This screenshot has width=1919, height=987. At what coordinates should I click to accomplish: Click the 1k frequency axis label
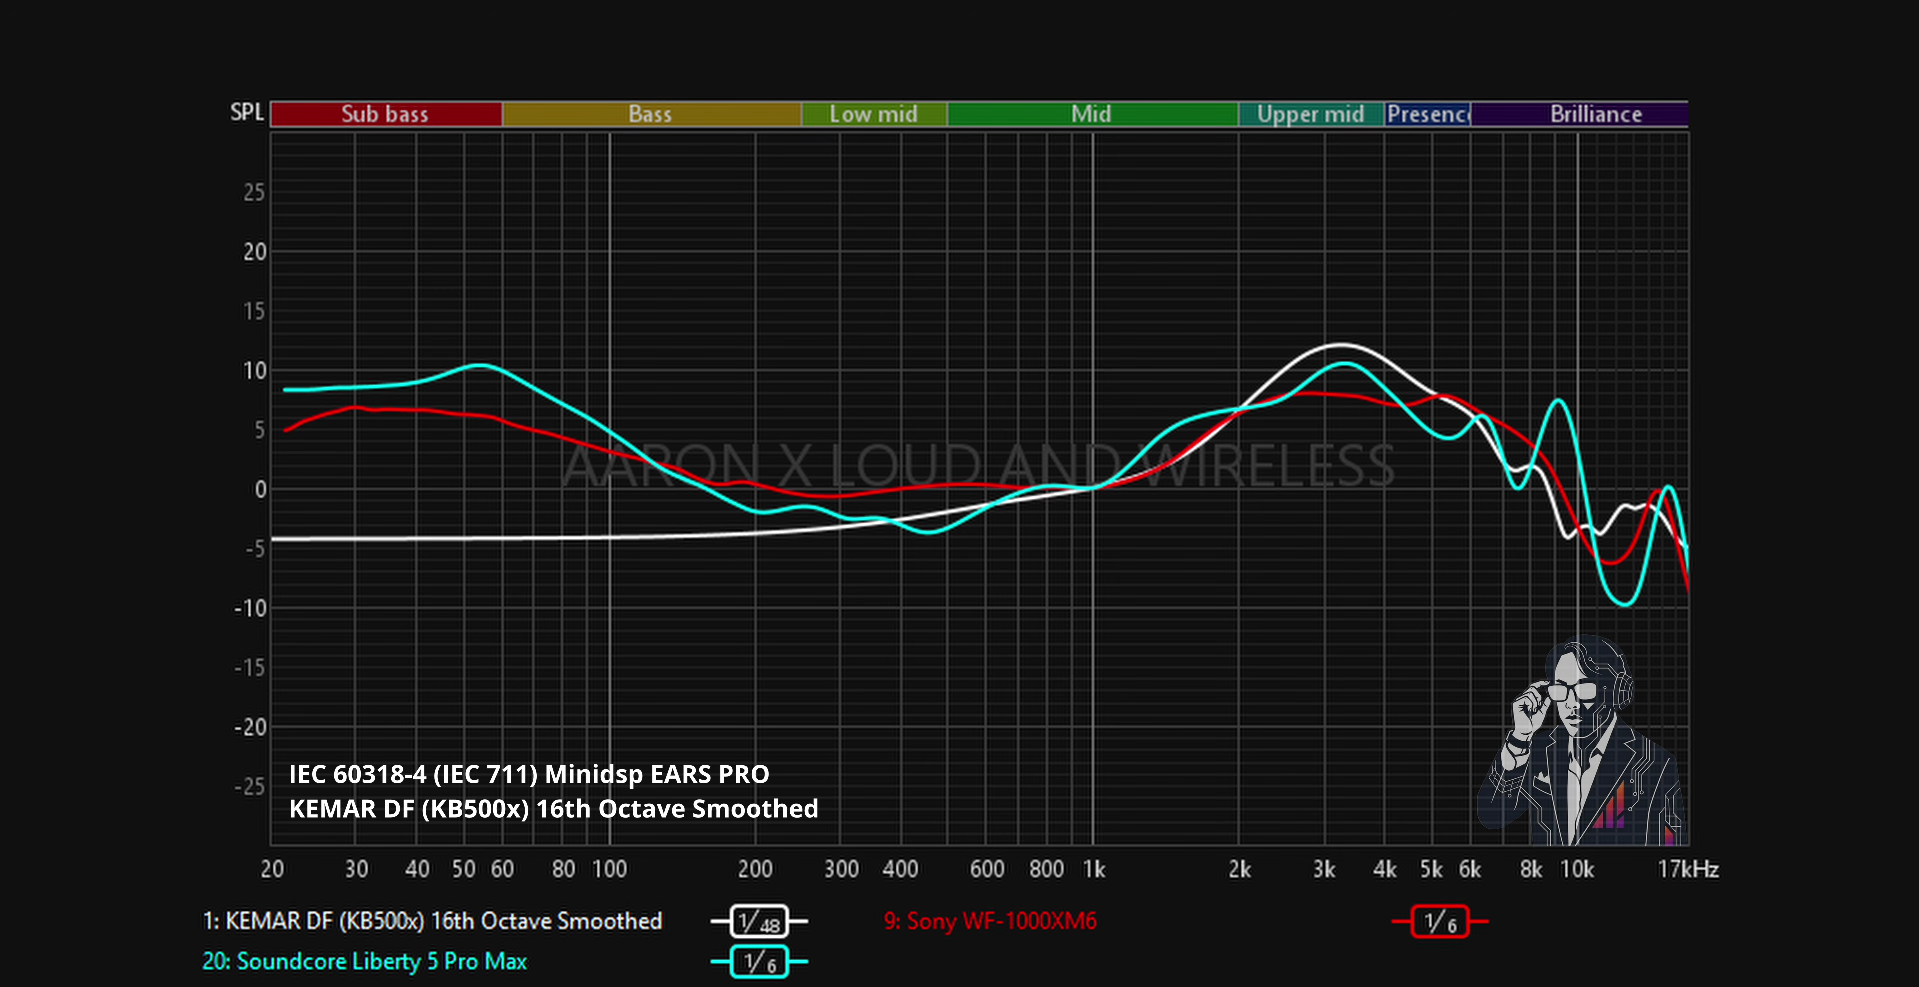click(x=1094, y=869)
